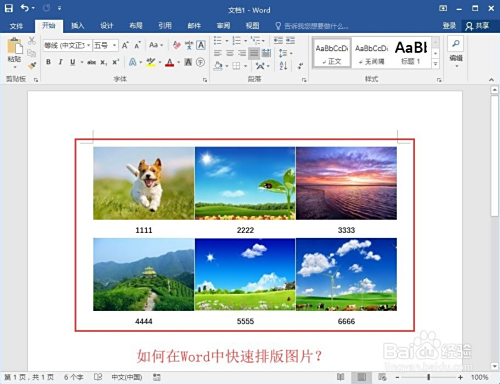This screenshot has height=384, width=500.
Task: Expand the Styles gallery more arrow
Action: pos(435,64)
